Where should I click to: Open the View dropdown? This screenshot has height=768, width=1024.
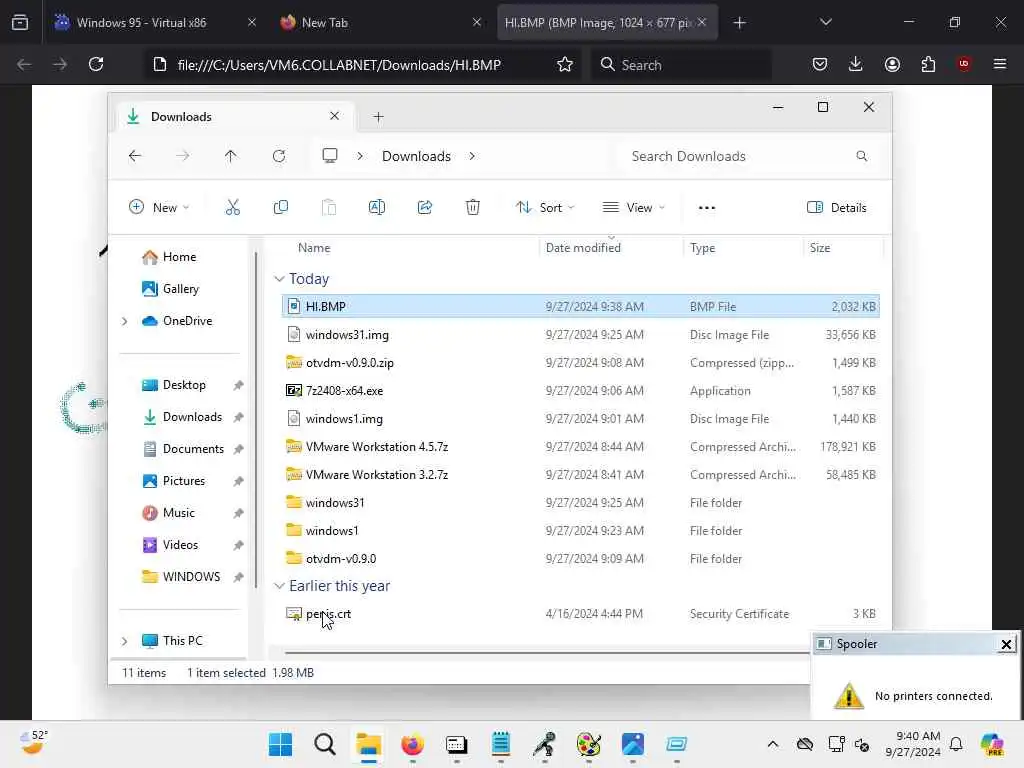point(633,208)
